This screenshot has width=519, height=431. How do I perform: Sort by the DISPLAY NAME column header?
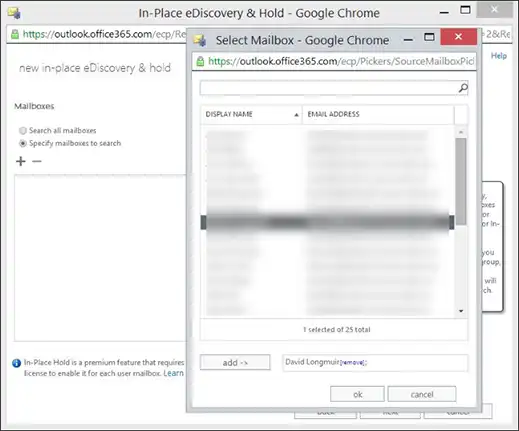tap(251, 114)
